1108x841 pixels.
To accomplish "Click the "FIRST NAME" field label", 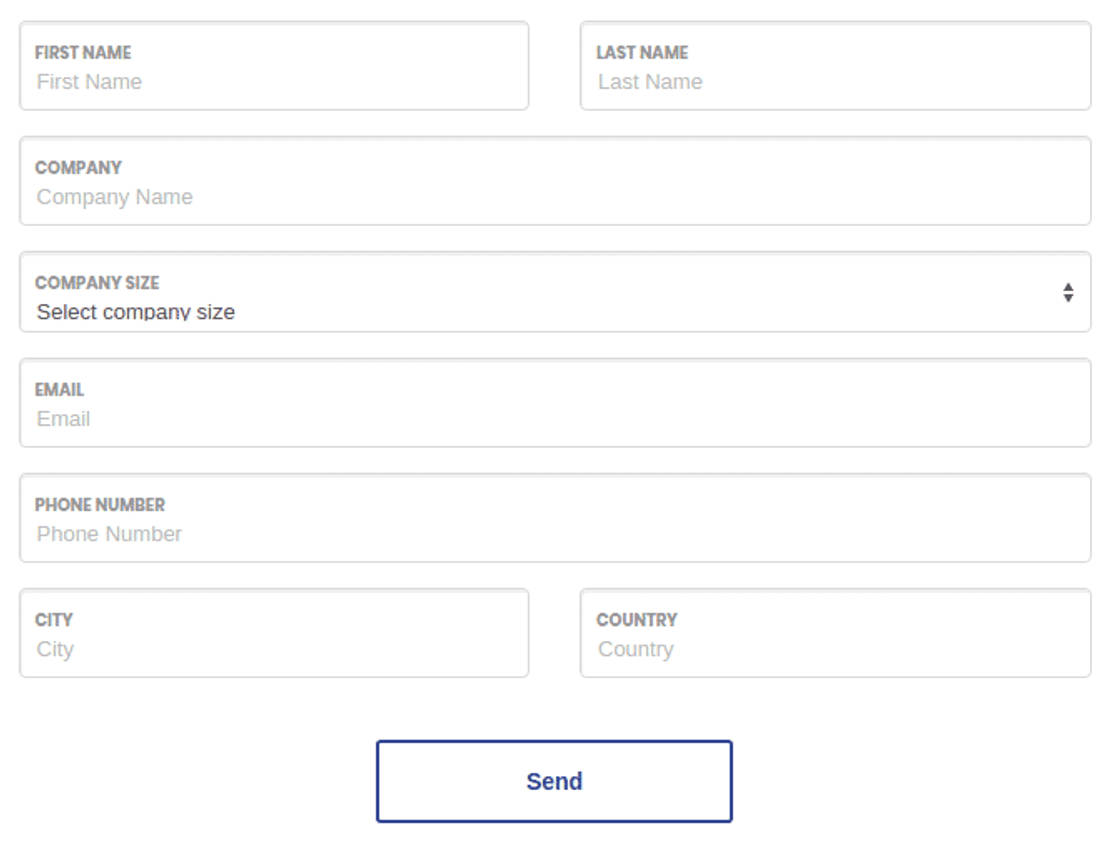I will pyautogui.click(x=83, y=53).
